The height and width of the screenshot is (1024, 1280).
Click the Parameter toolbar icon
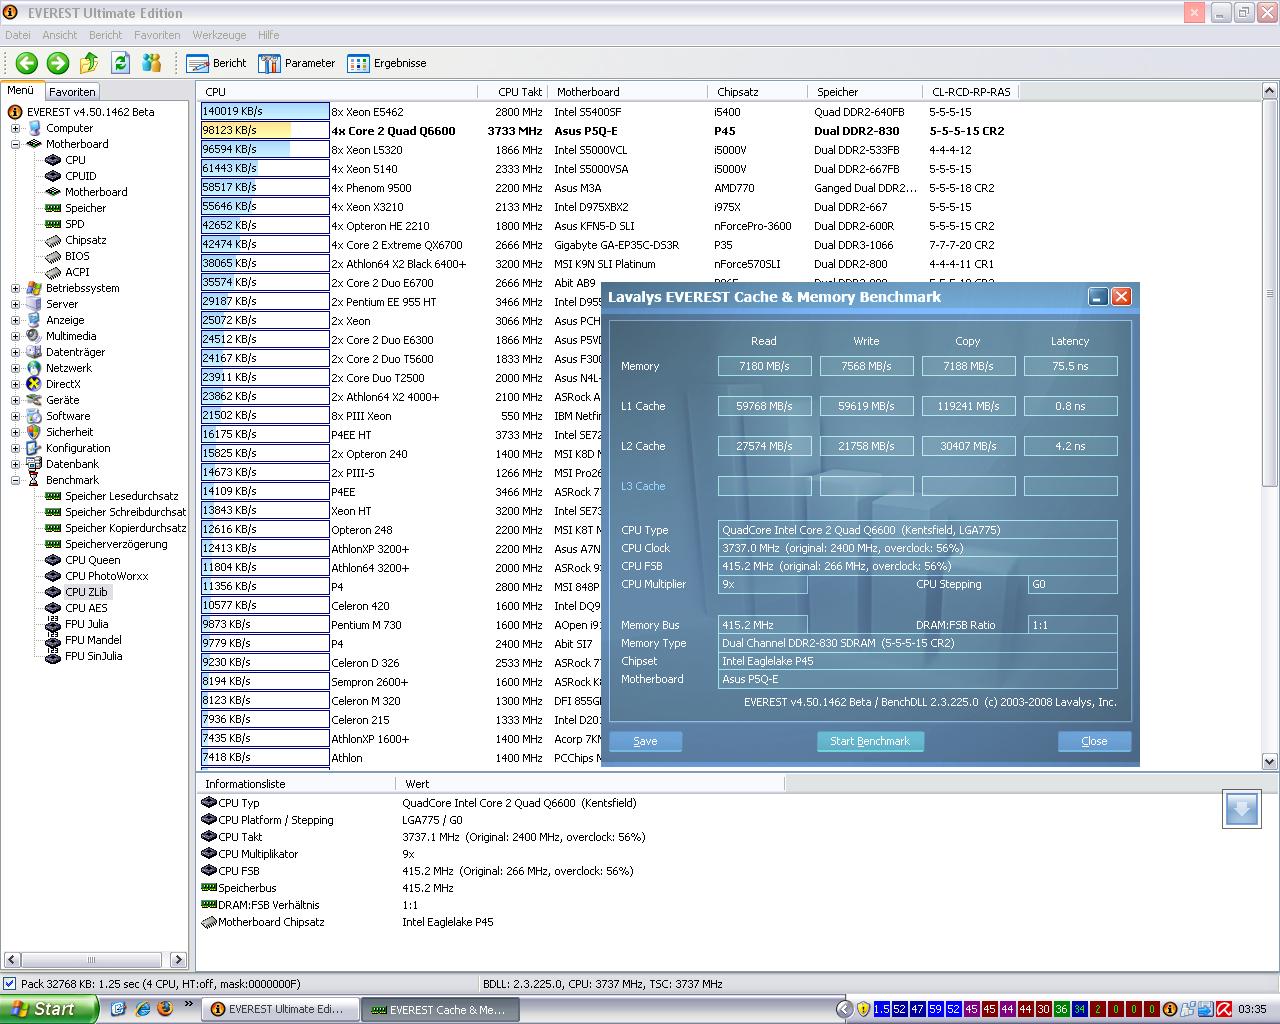coord(297,63)
